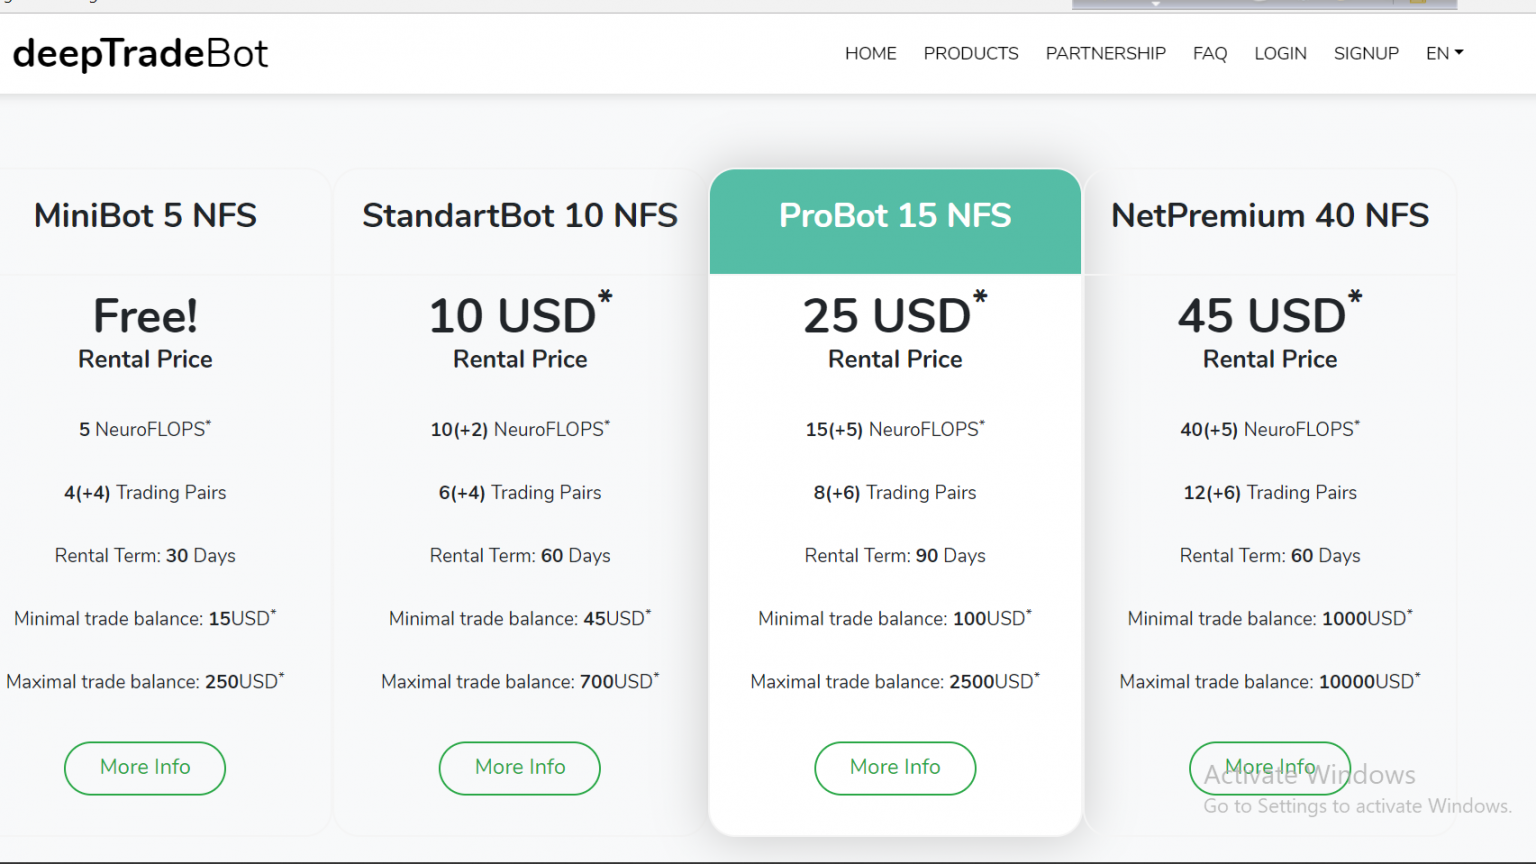Click More Info under MiniBot 5 NFS
Viewport: 1536px width, 864px height.
tap(145, 767)
